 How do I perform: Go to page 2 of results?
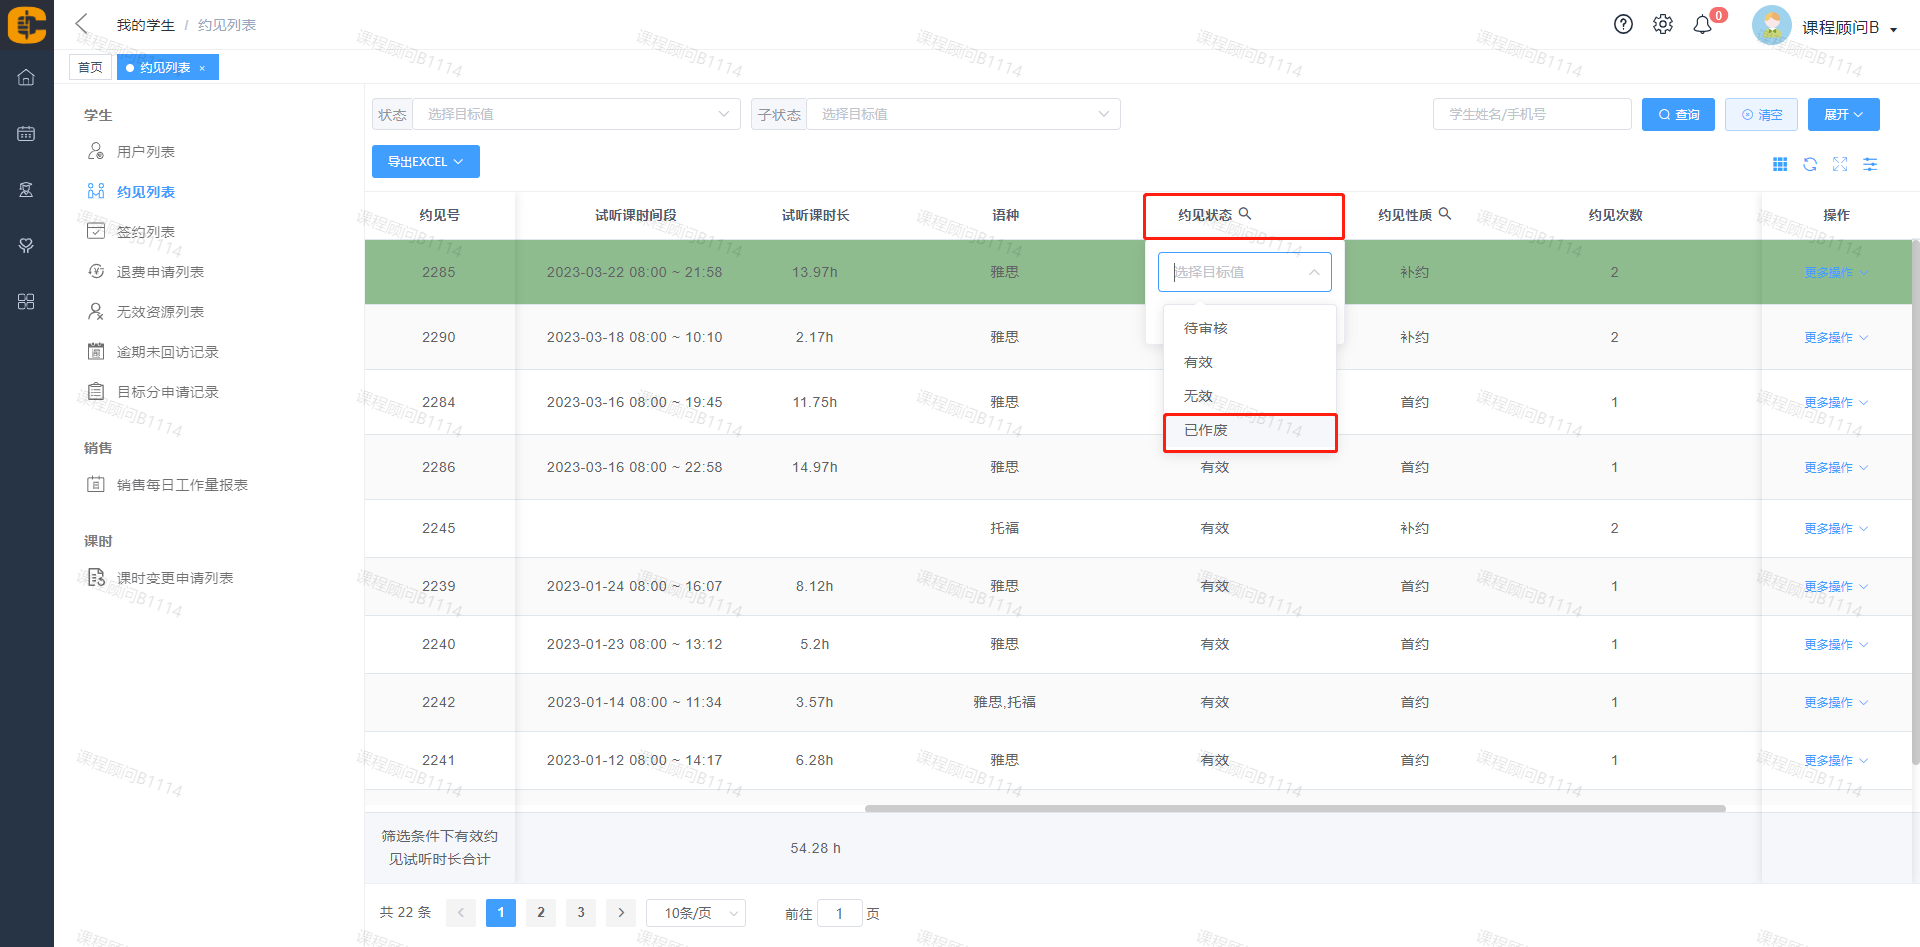click(x=541, y=912)
